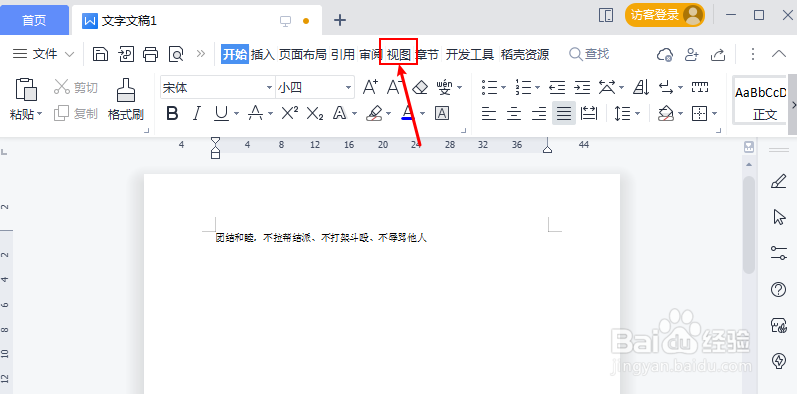Open Print Preview icon
The width and height of the screenshot is (797, 394).
(x=176, y=54)
